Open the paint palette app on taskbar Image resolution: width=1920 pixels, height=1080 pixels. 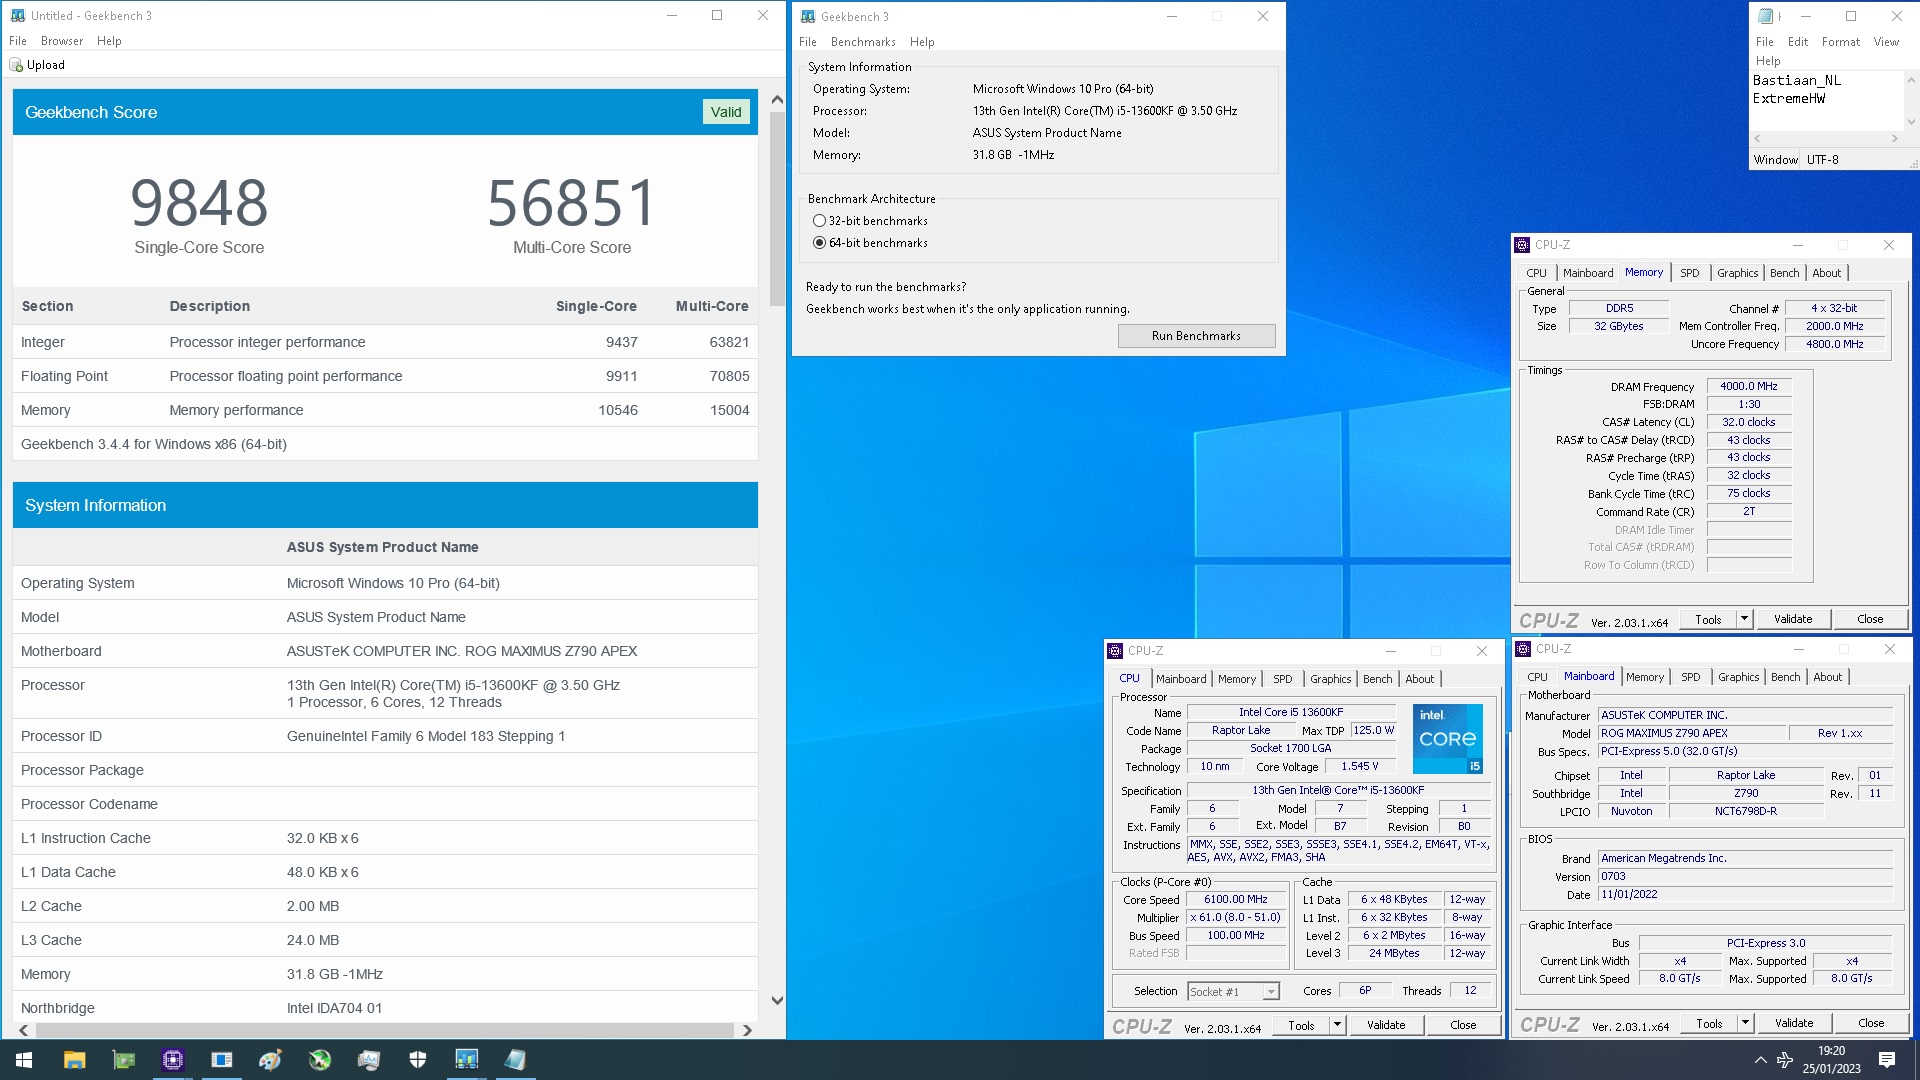(270, 1060)
